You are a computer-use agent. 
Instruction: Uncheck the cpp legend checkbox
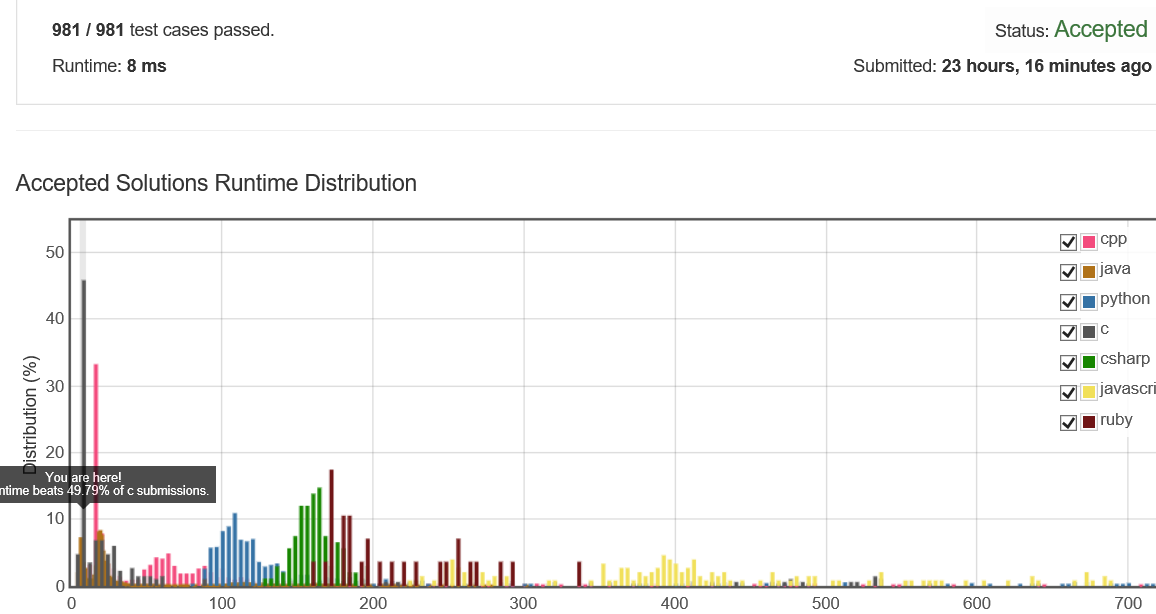(1068, 242)
